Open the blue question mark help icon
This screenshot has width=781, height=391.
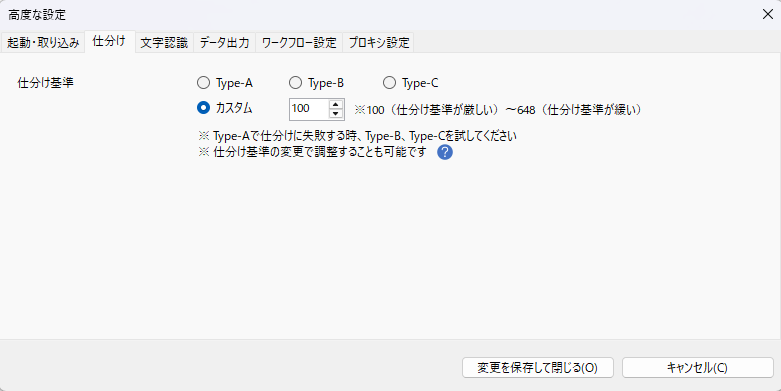click(445, 152)
